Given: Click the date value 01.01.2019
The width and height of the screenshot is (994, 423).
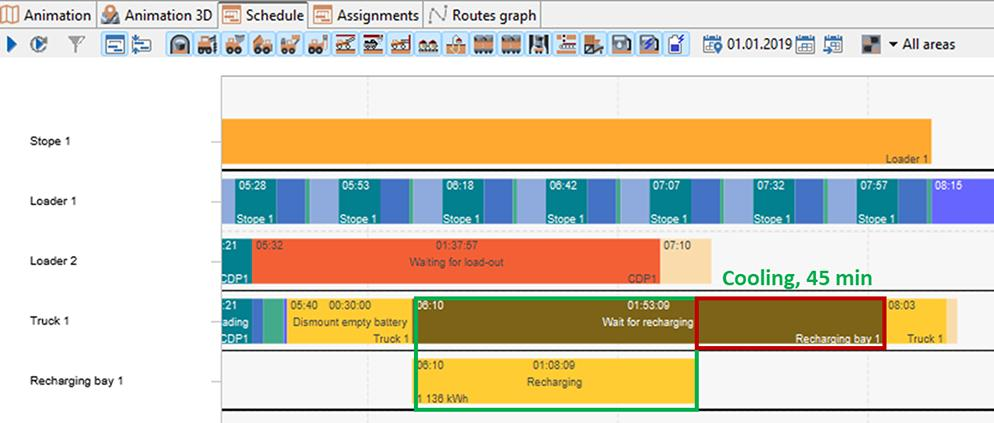Looking at the screenshot, I should click(x=759, y=44).
